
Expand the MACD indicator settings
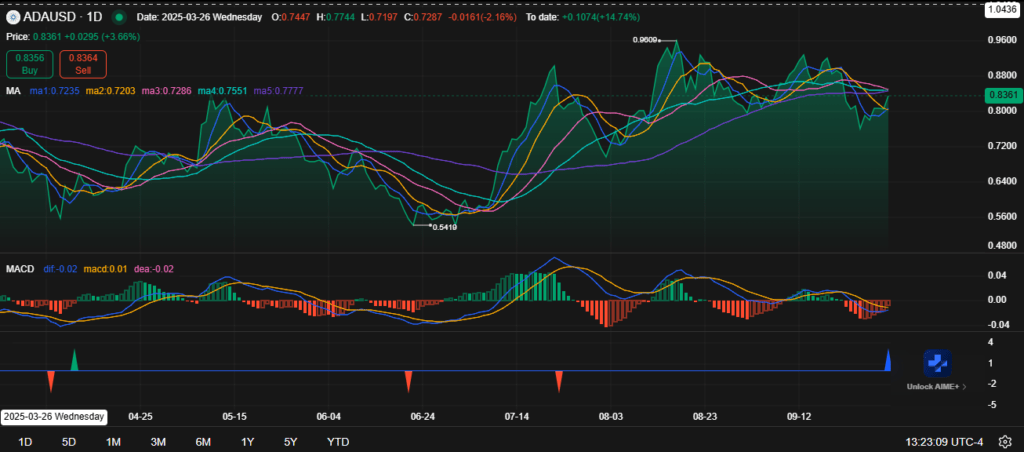coord(21,269)
